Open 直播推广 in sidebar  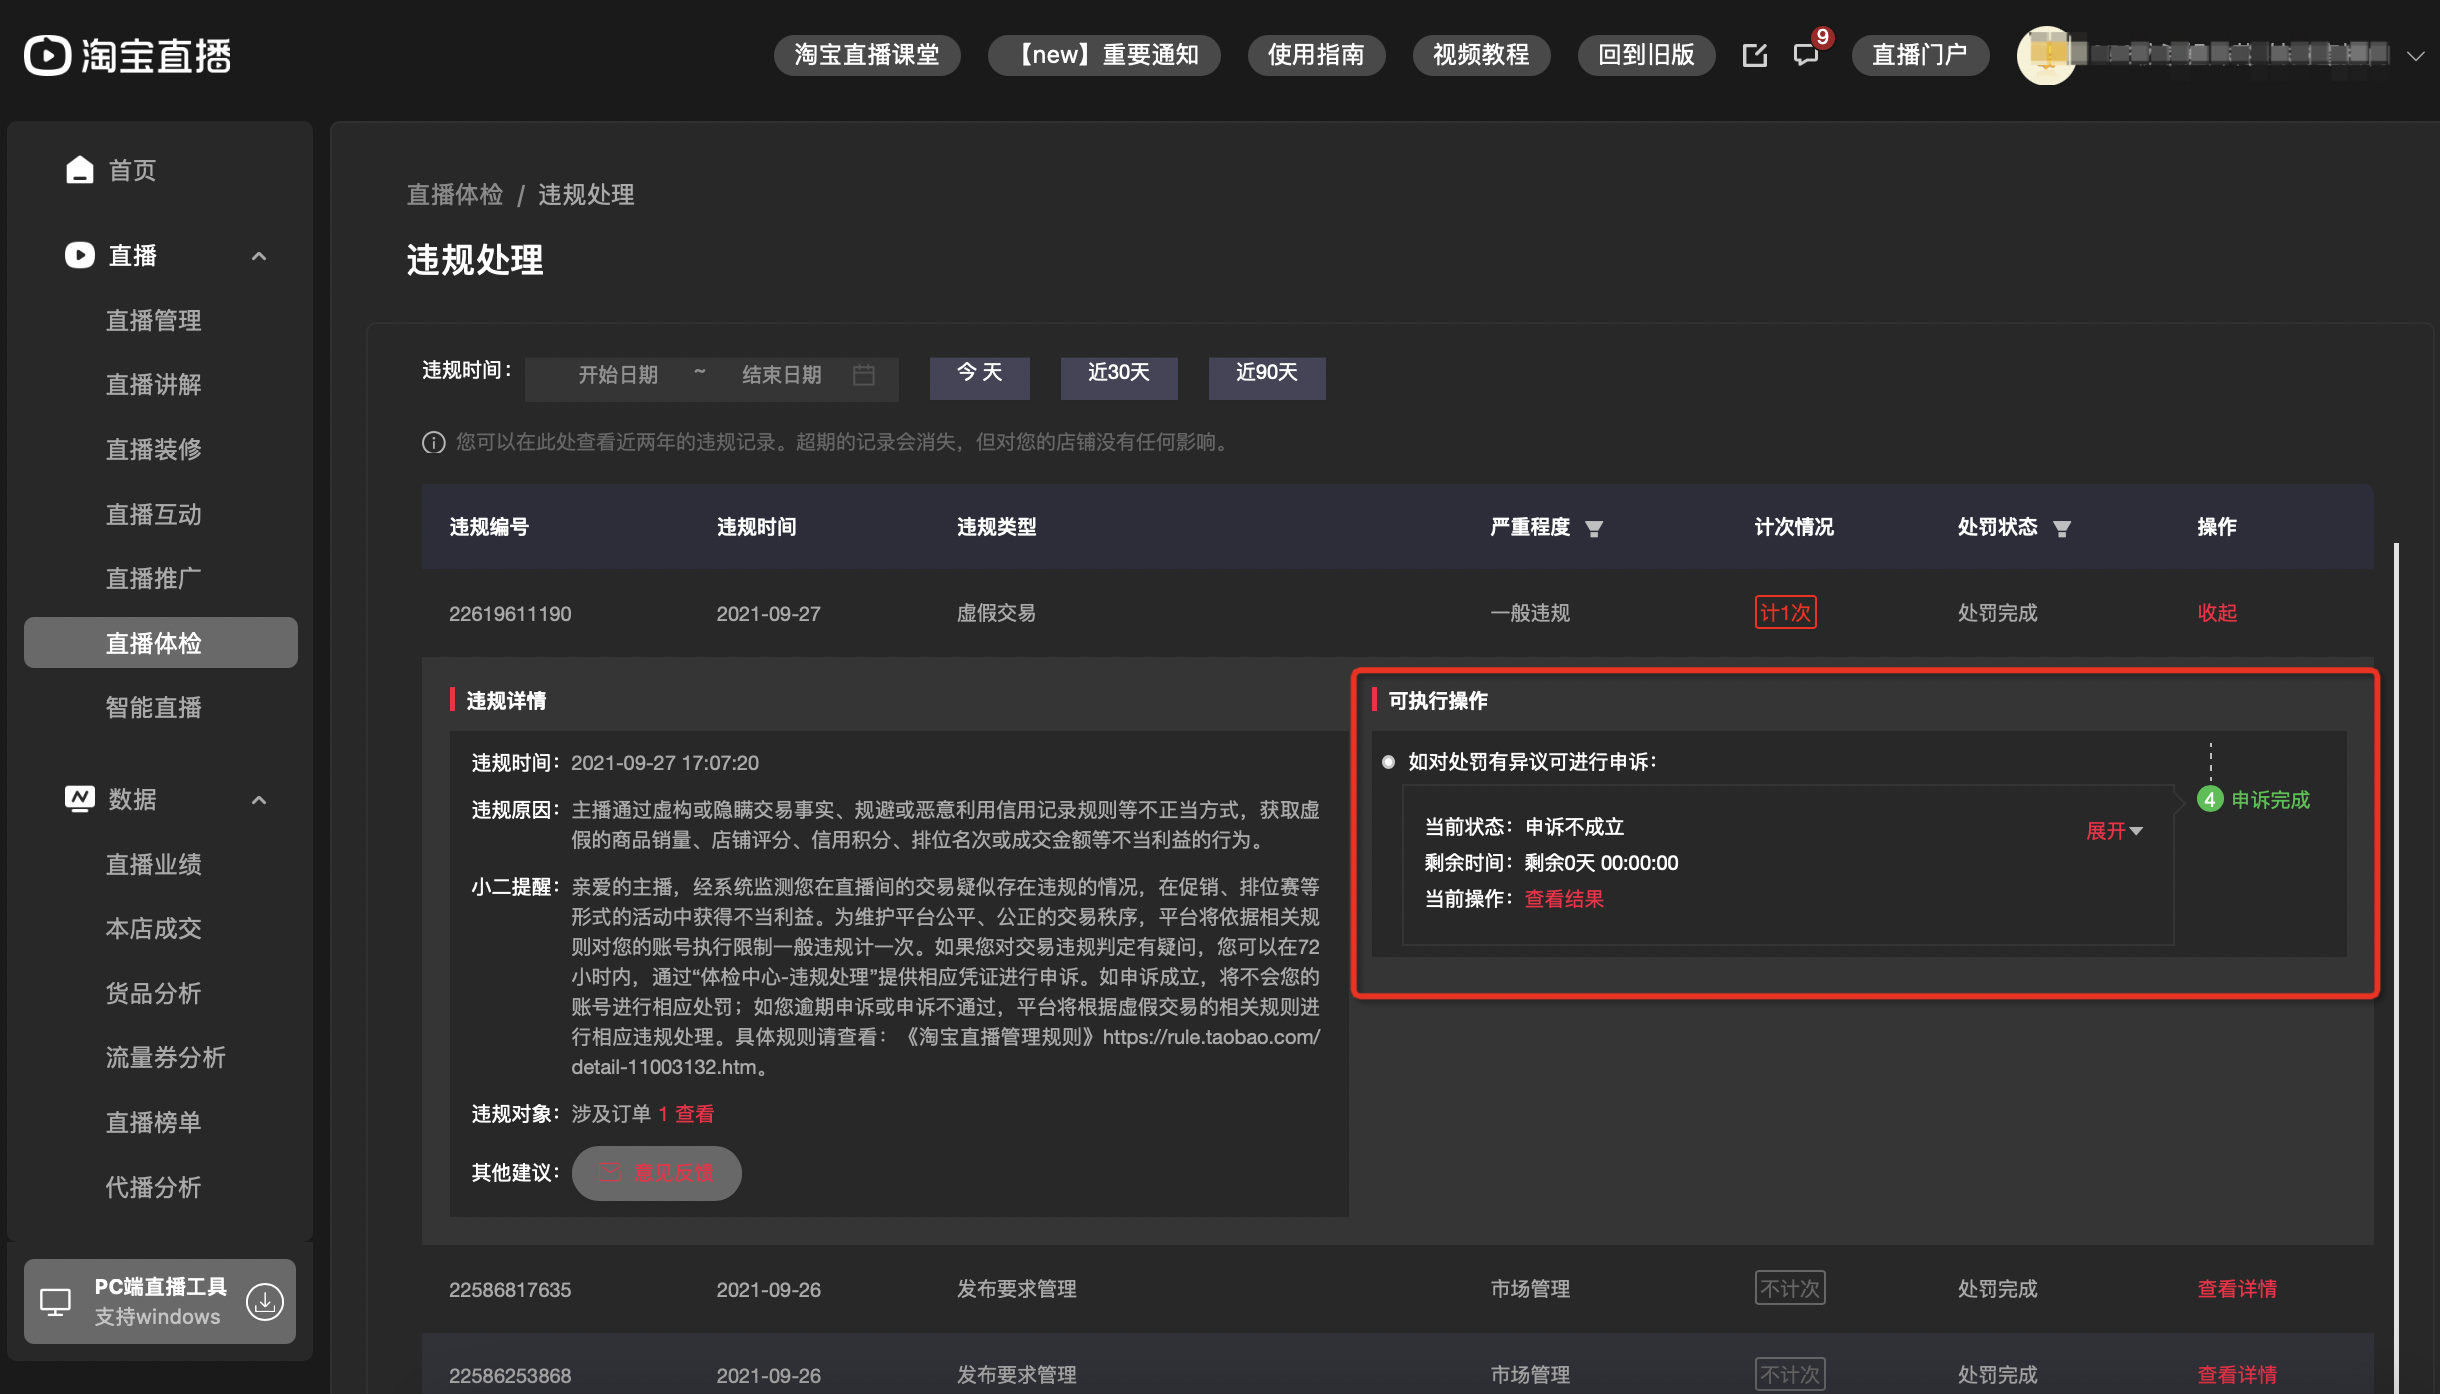pyautogui.click(x=154, y=578)
